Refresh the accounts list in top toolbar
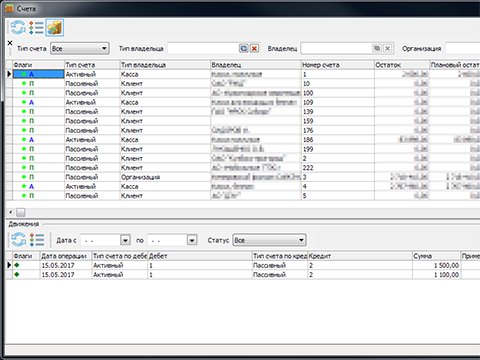The height and width of the screenshot is (360, 480). click(18, 27)
